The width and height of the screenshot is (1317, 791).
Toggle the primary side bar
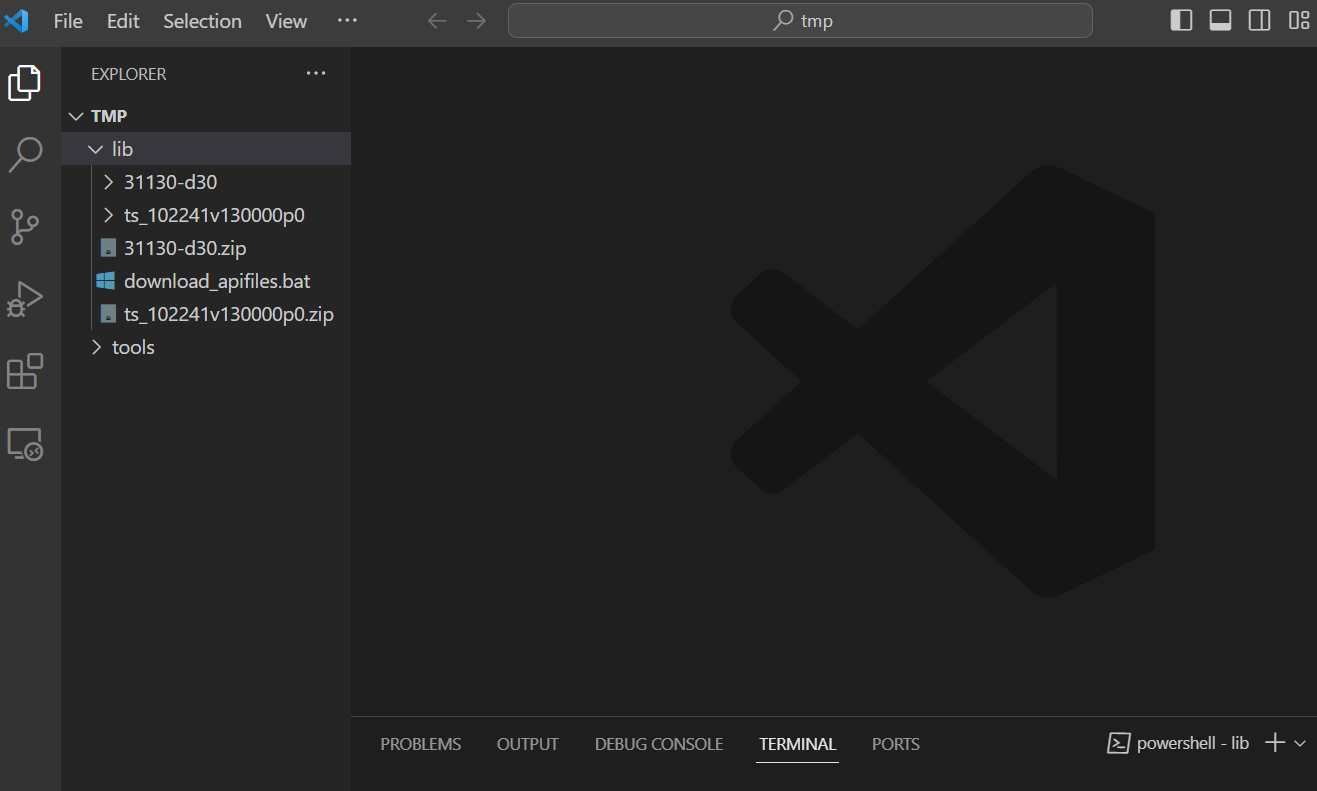click(x=1181, y=20)
